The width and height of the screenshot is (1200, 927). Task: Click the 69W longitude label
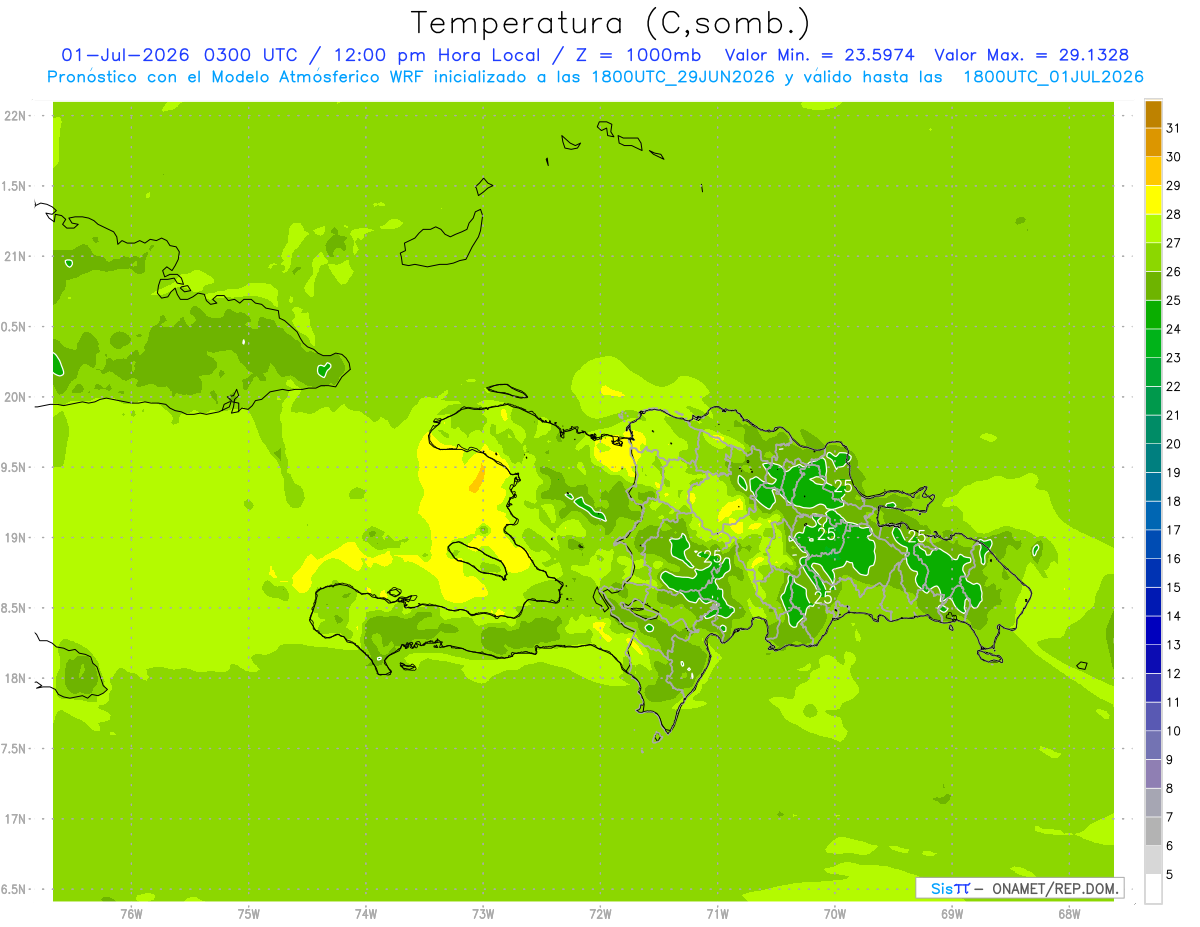pos(952,913)
